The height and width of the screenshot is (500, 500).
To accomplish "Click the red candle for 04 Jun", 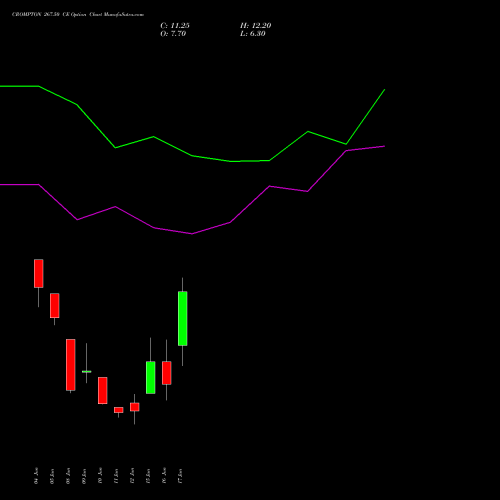I will (x=39, y=273).
